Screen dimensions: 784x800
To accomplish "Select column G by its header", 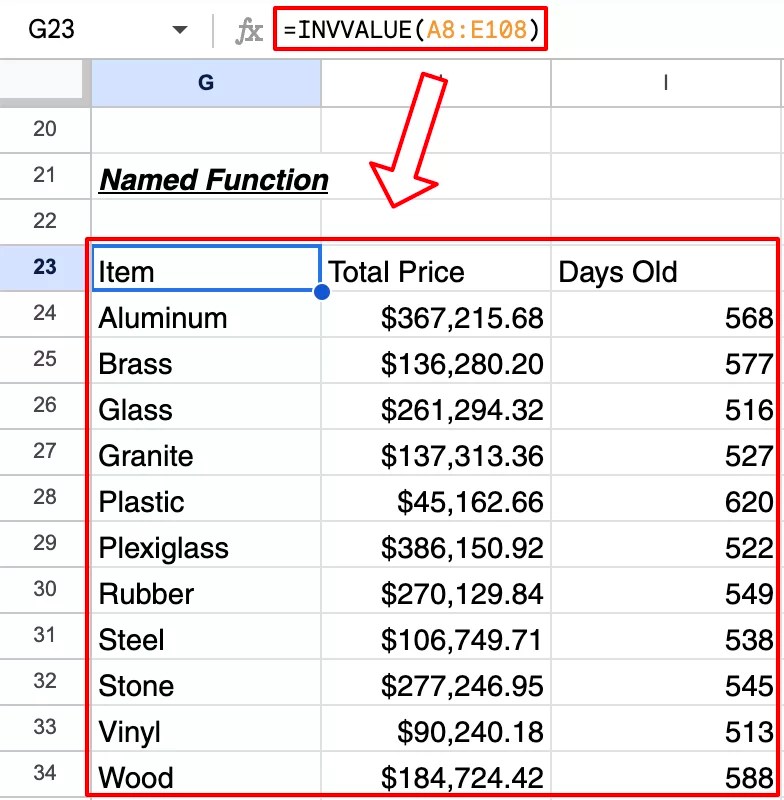I will (x=205, y=83).
